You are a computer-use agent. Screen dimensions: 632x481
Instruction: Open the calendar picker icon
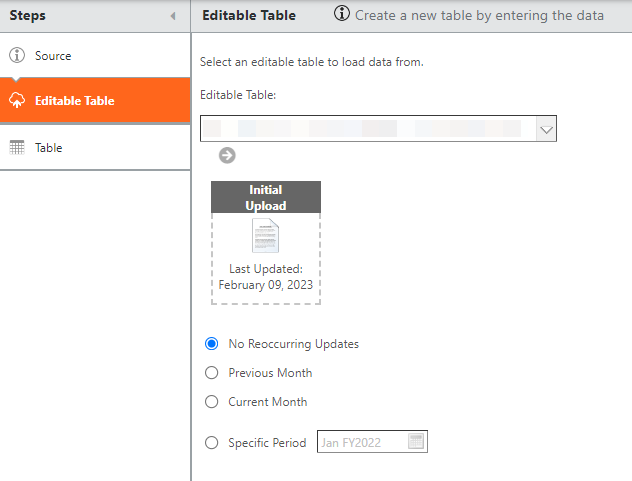click(x=416, y=441)
